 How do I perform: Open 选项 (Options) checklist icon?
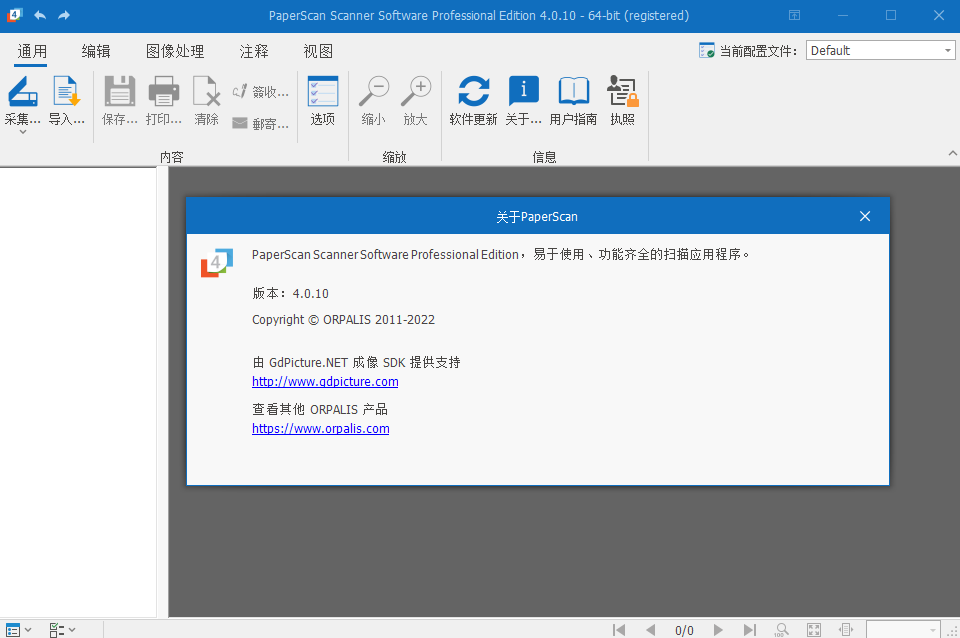point(323,92)
